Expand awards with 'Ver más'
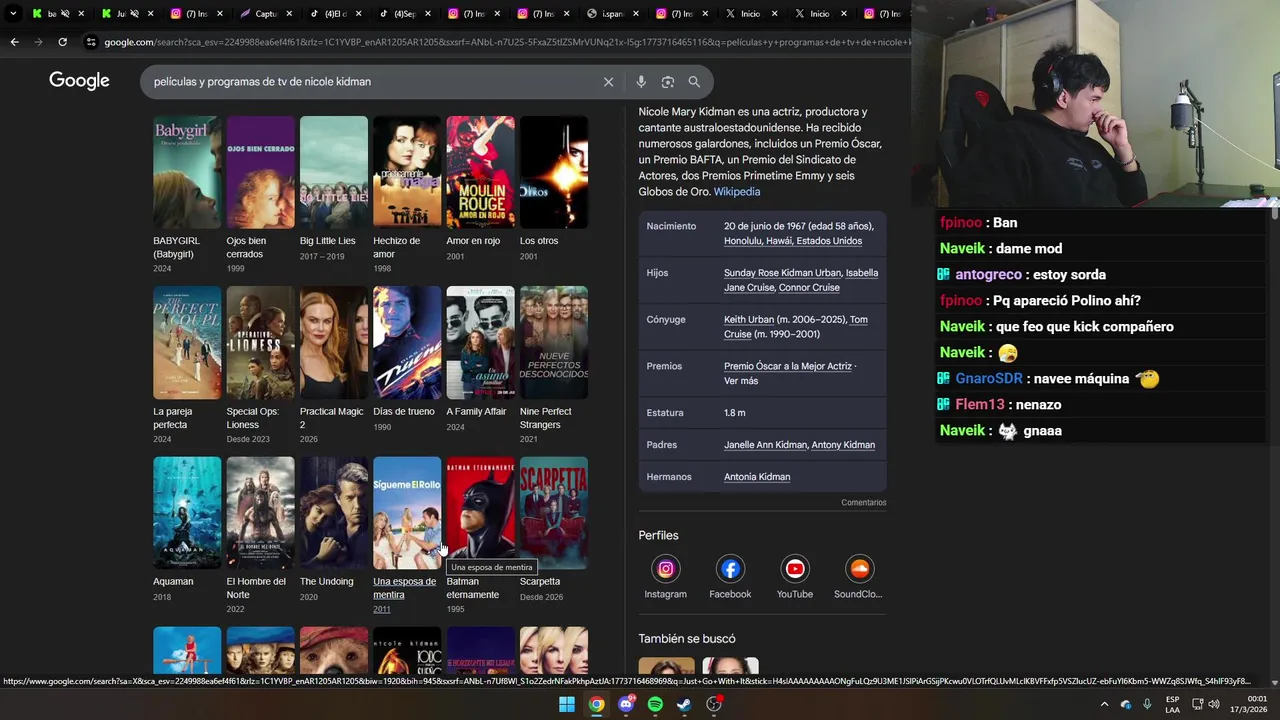This screenshot has width=1280, height=720. [x=740, y=381]
